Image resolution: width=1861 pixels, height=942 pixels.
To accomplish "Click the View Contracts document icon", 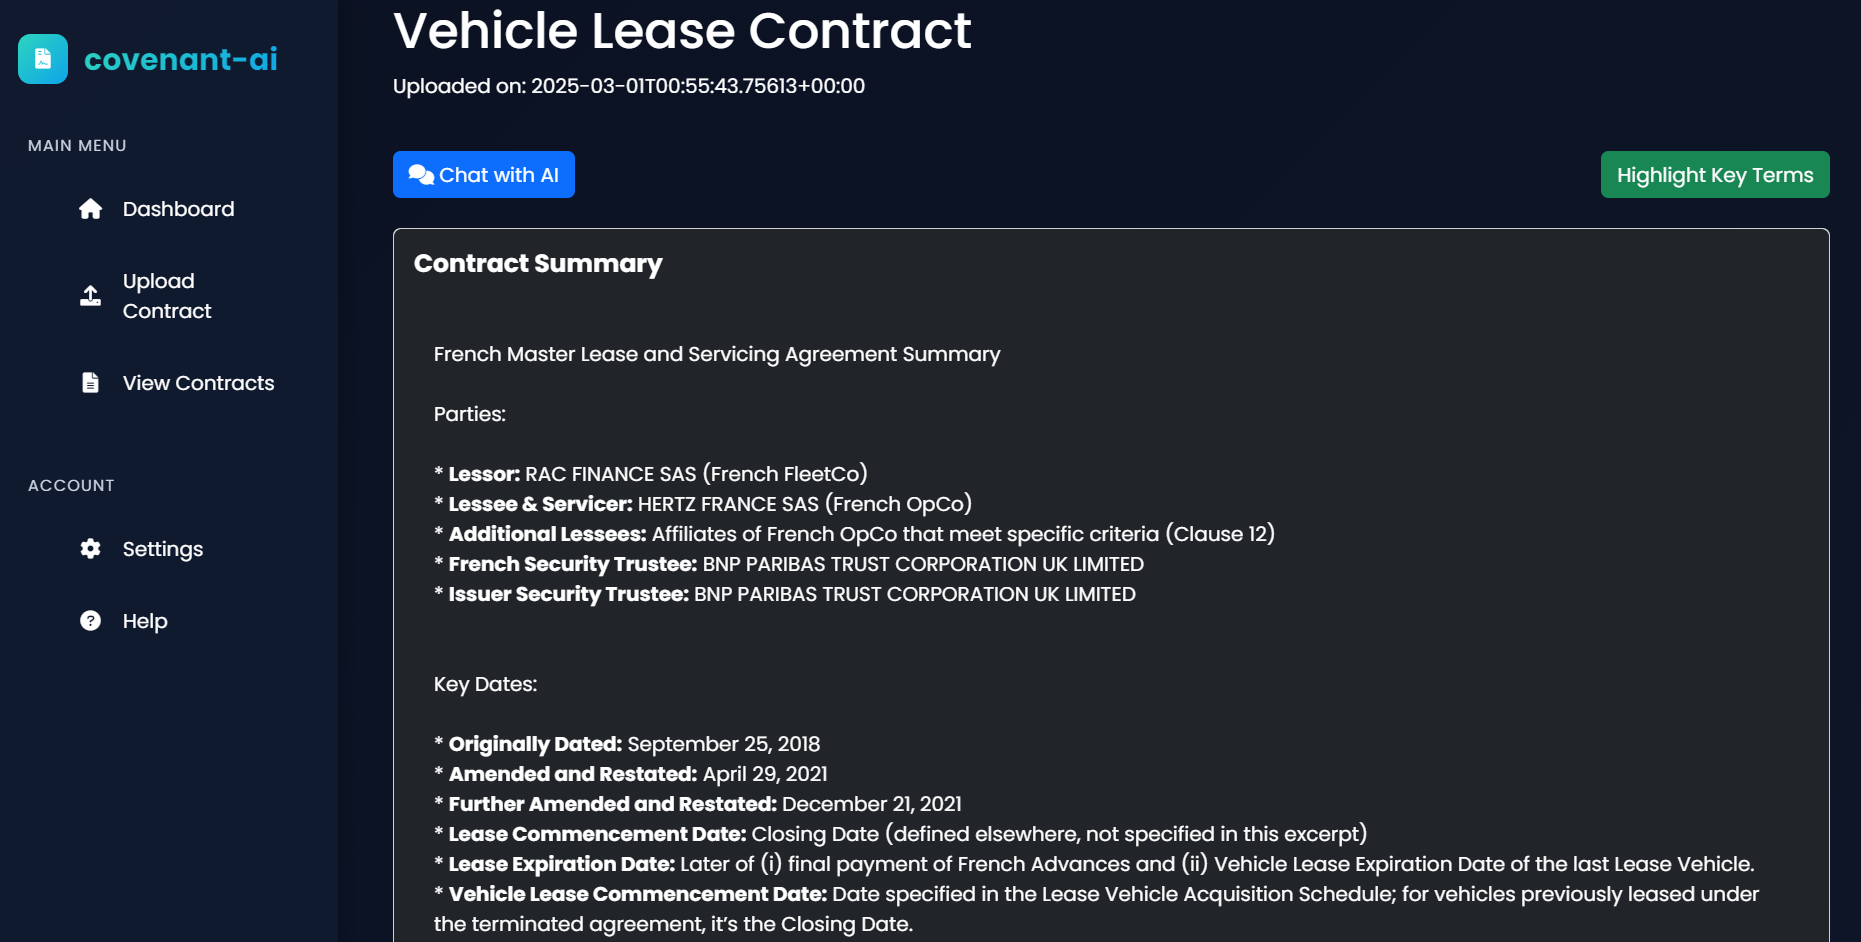I will point(91,383).
